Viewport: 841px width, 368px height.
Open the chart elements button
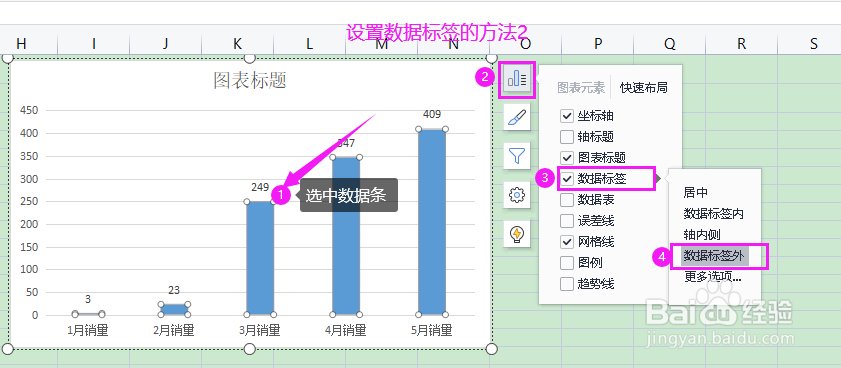click(517, 79)
